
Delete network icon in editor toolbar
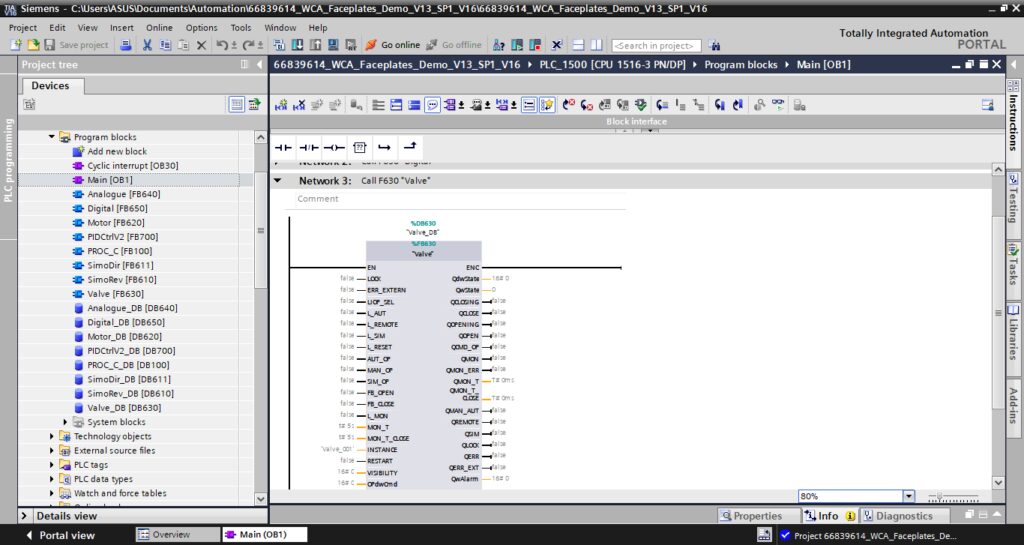pyautogui.click(x=299, y=104)
